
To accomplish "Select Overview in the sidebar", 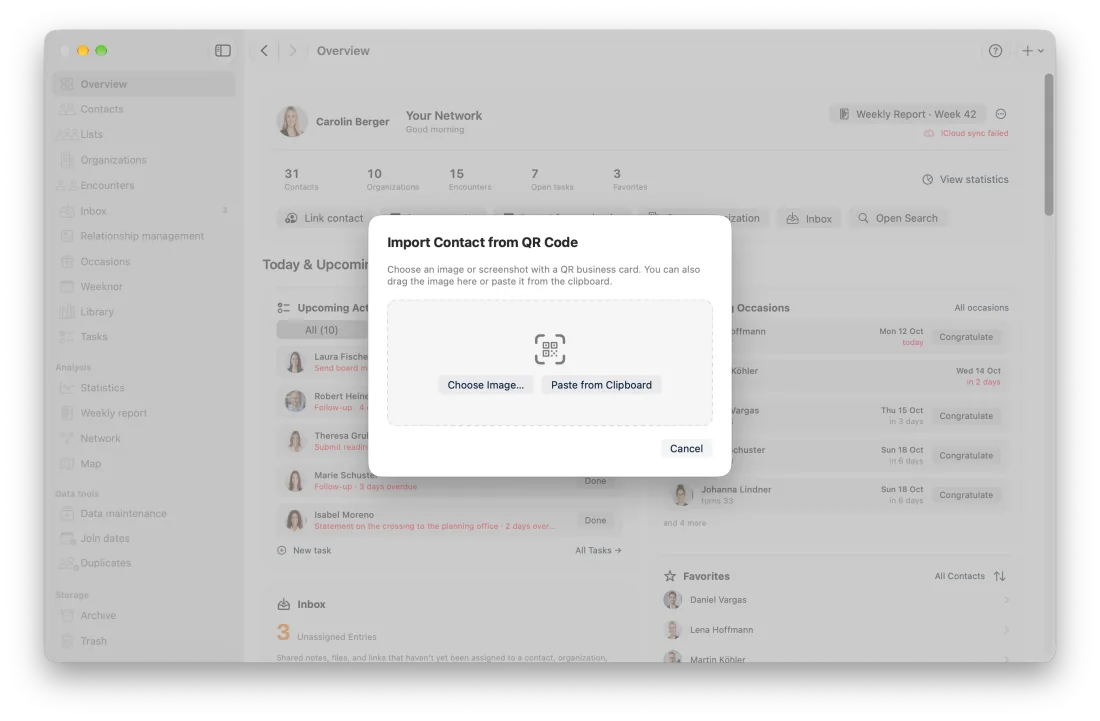I will coord(144,84).
